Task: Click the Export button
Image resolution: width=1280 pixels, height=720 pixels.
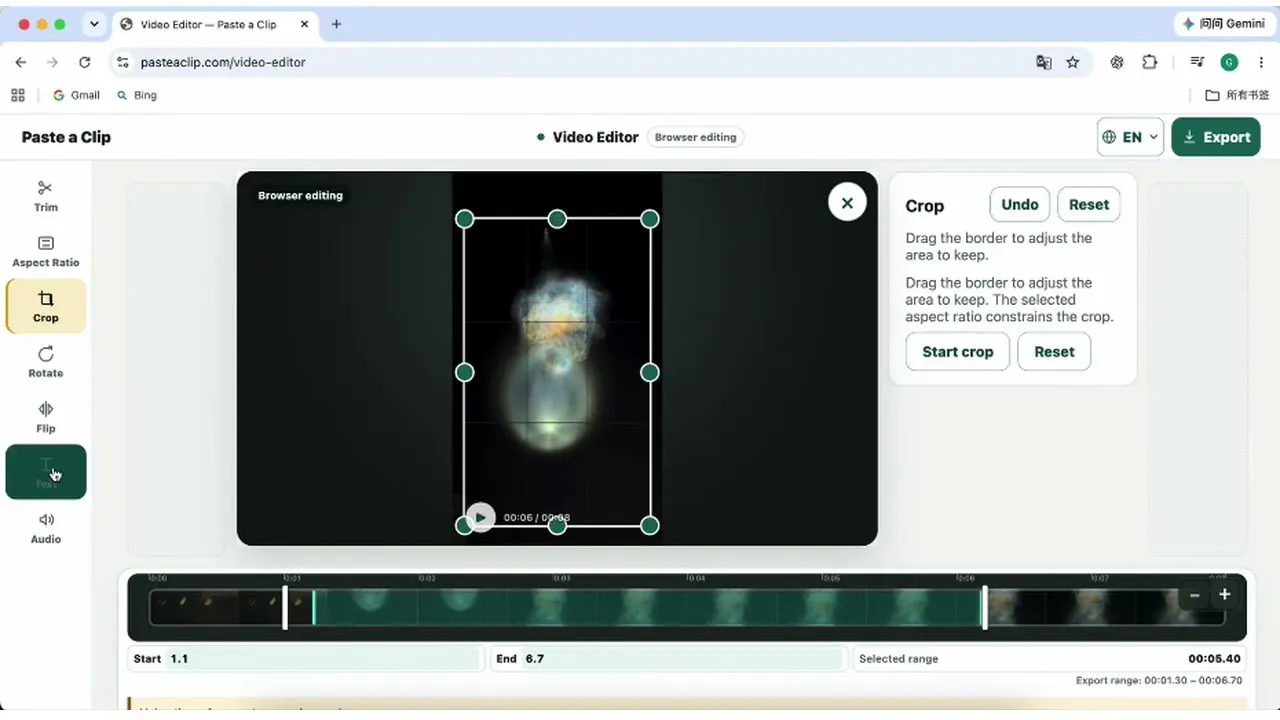Action: (x=1216, y=137)
